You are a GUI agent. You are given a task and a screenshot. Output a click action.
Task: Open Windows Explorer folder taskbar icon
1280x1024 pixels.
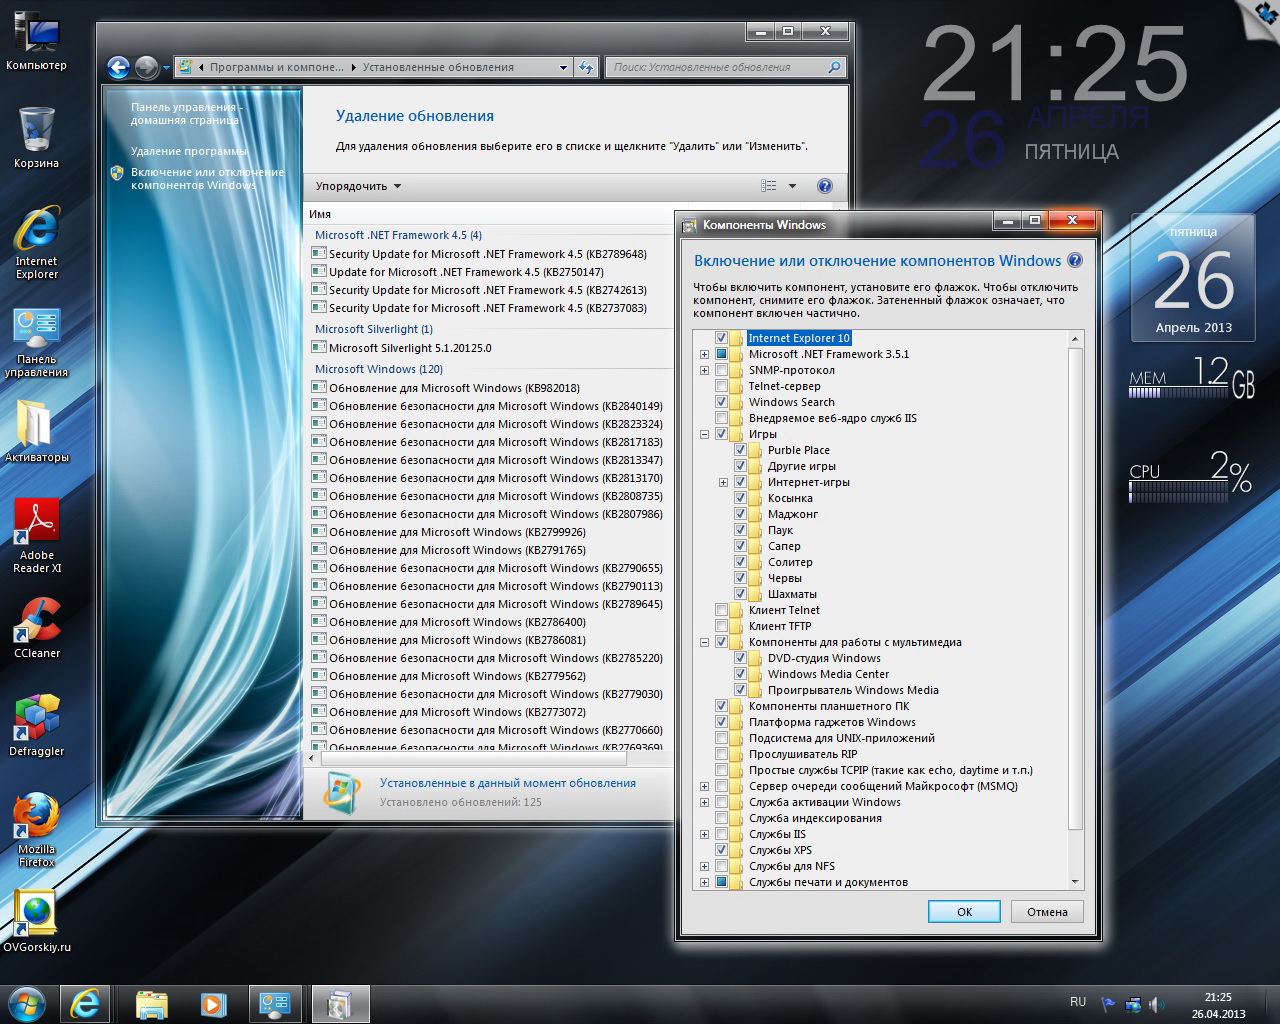point(151,1003)
